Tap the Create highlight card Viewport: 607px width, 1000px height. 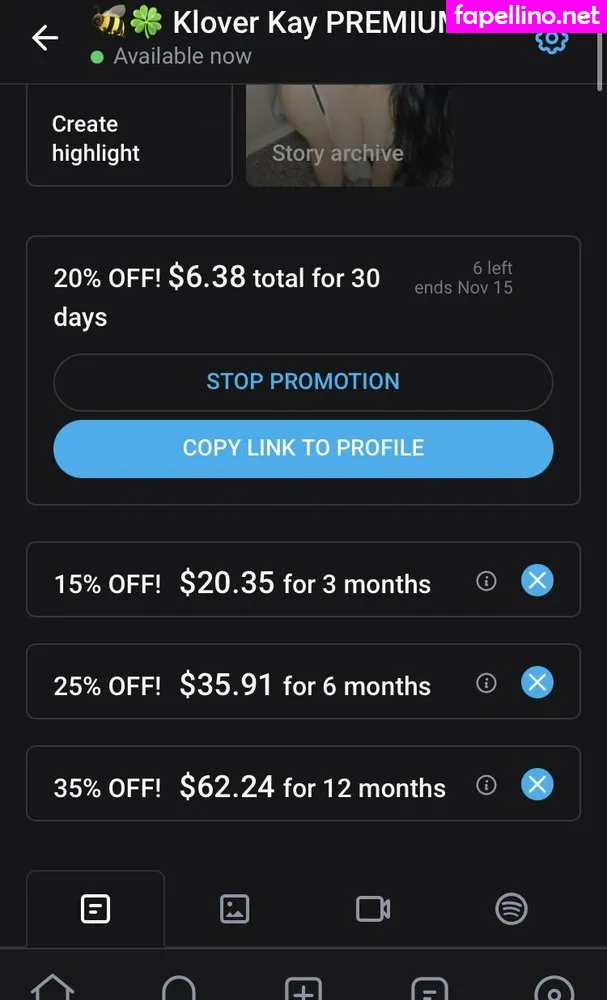129,138
